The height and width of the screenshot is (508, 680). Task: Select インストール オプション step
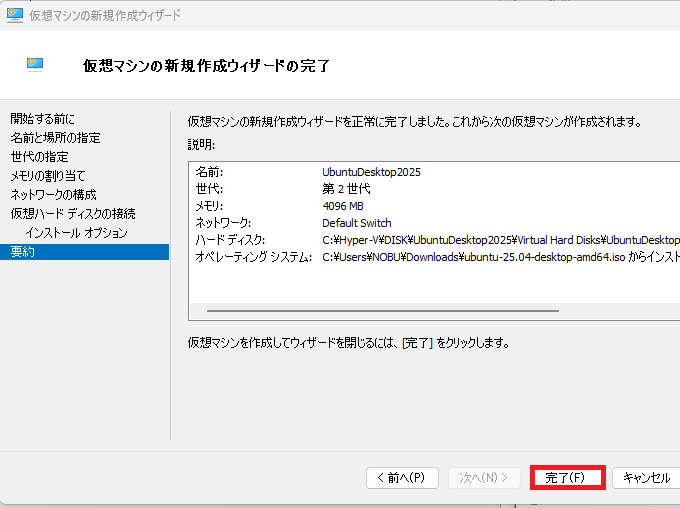pos(76,233)
